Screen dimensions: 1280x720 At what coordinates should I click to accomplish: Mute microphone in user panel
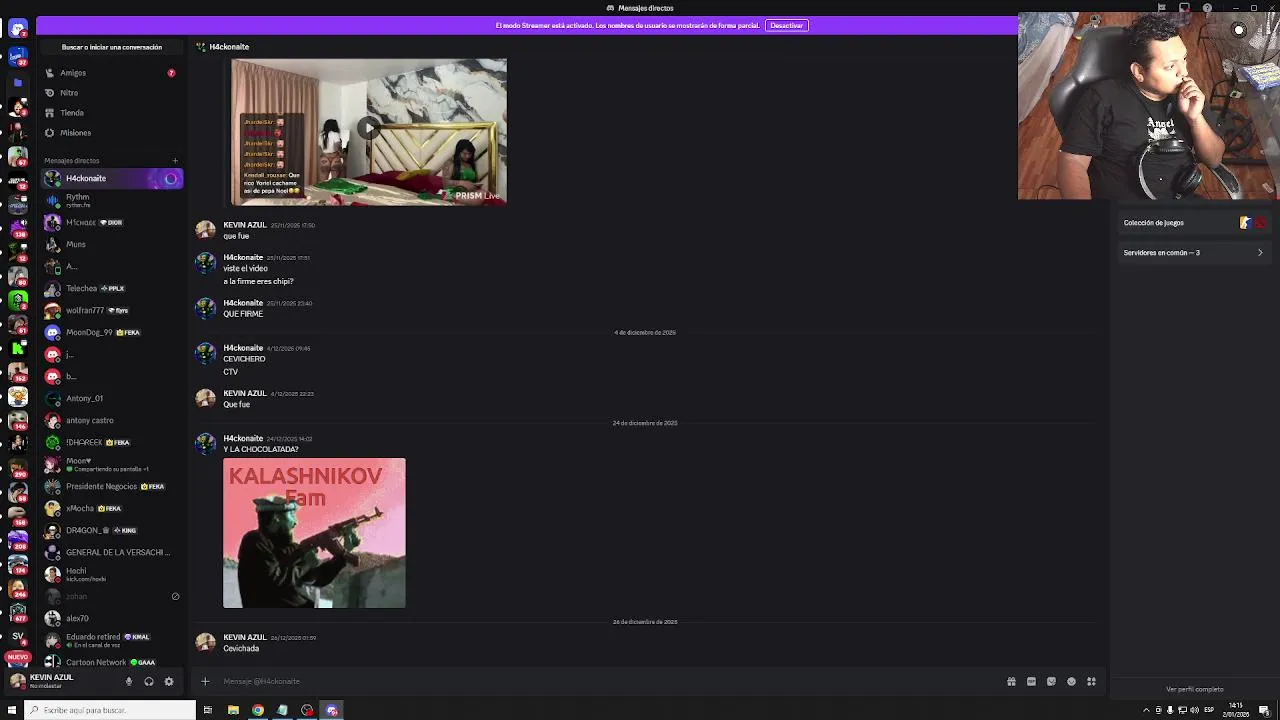128,681
